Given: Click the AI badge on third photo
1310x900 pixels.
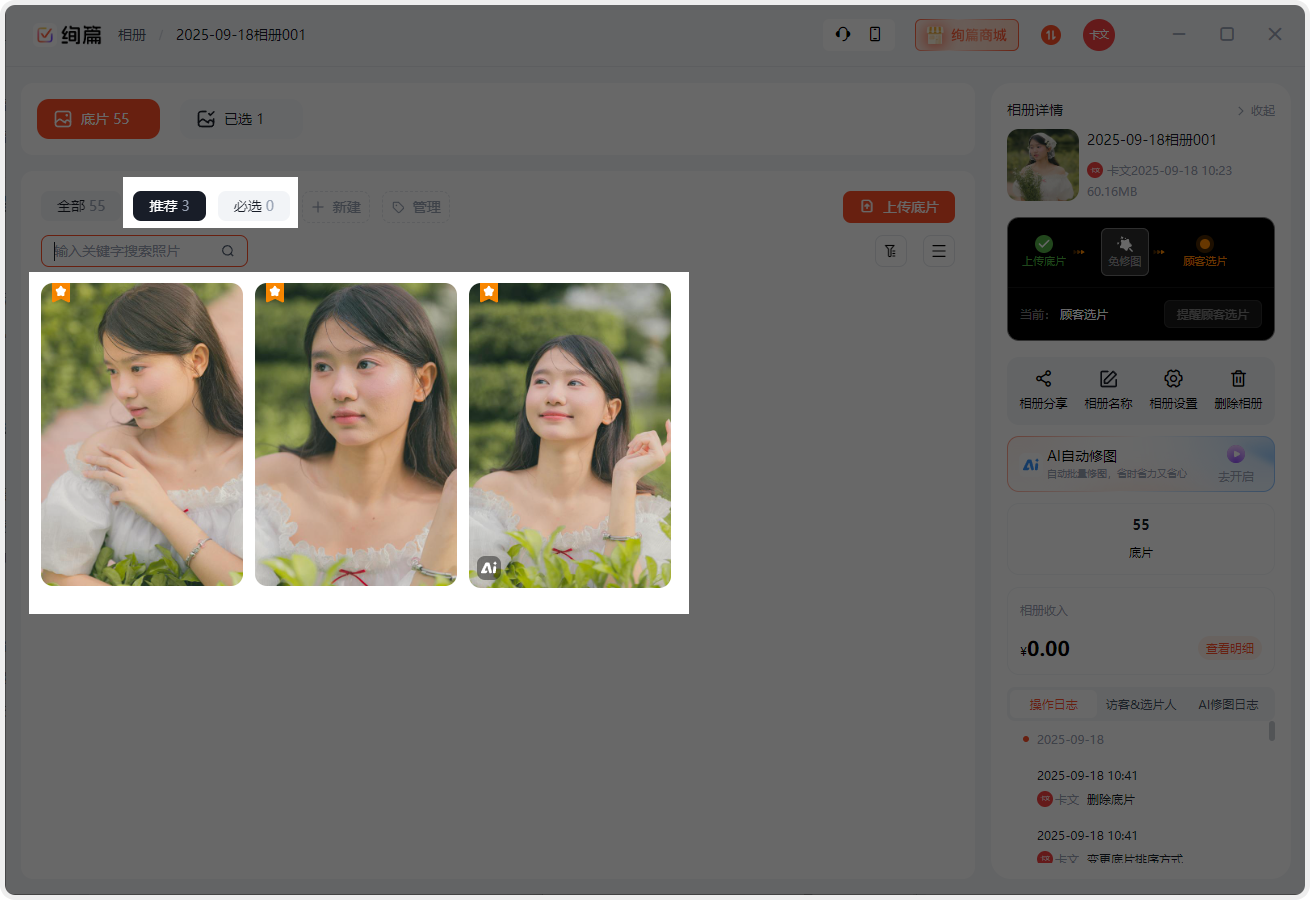Looking at the screenshot, I should [x=489, y=568].
